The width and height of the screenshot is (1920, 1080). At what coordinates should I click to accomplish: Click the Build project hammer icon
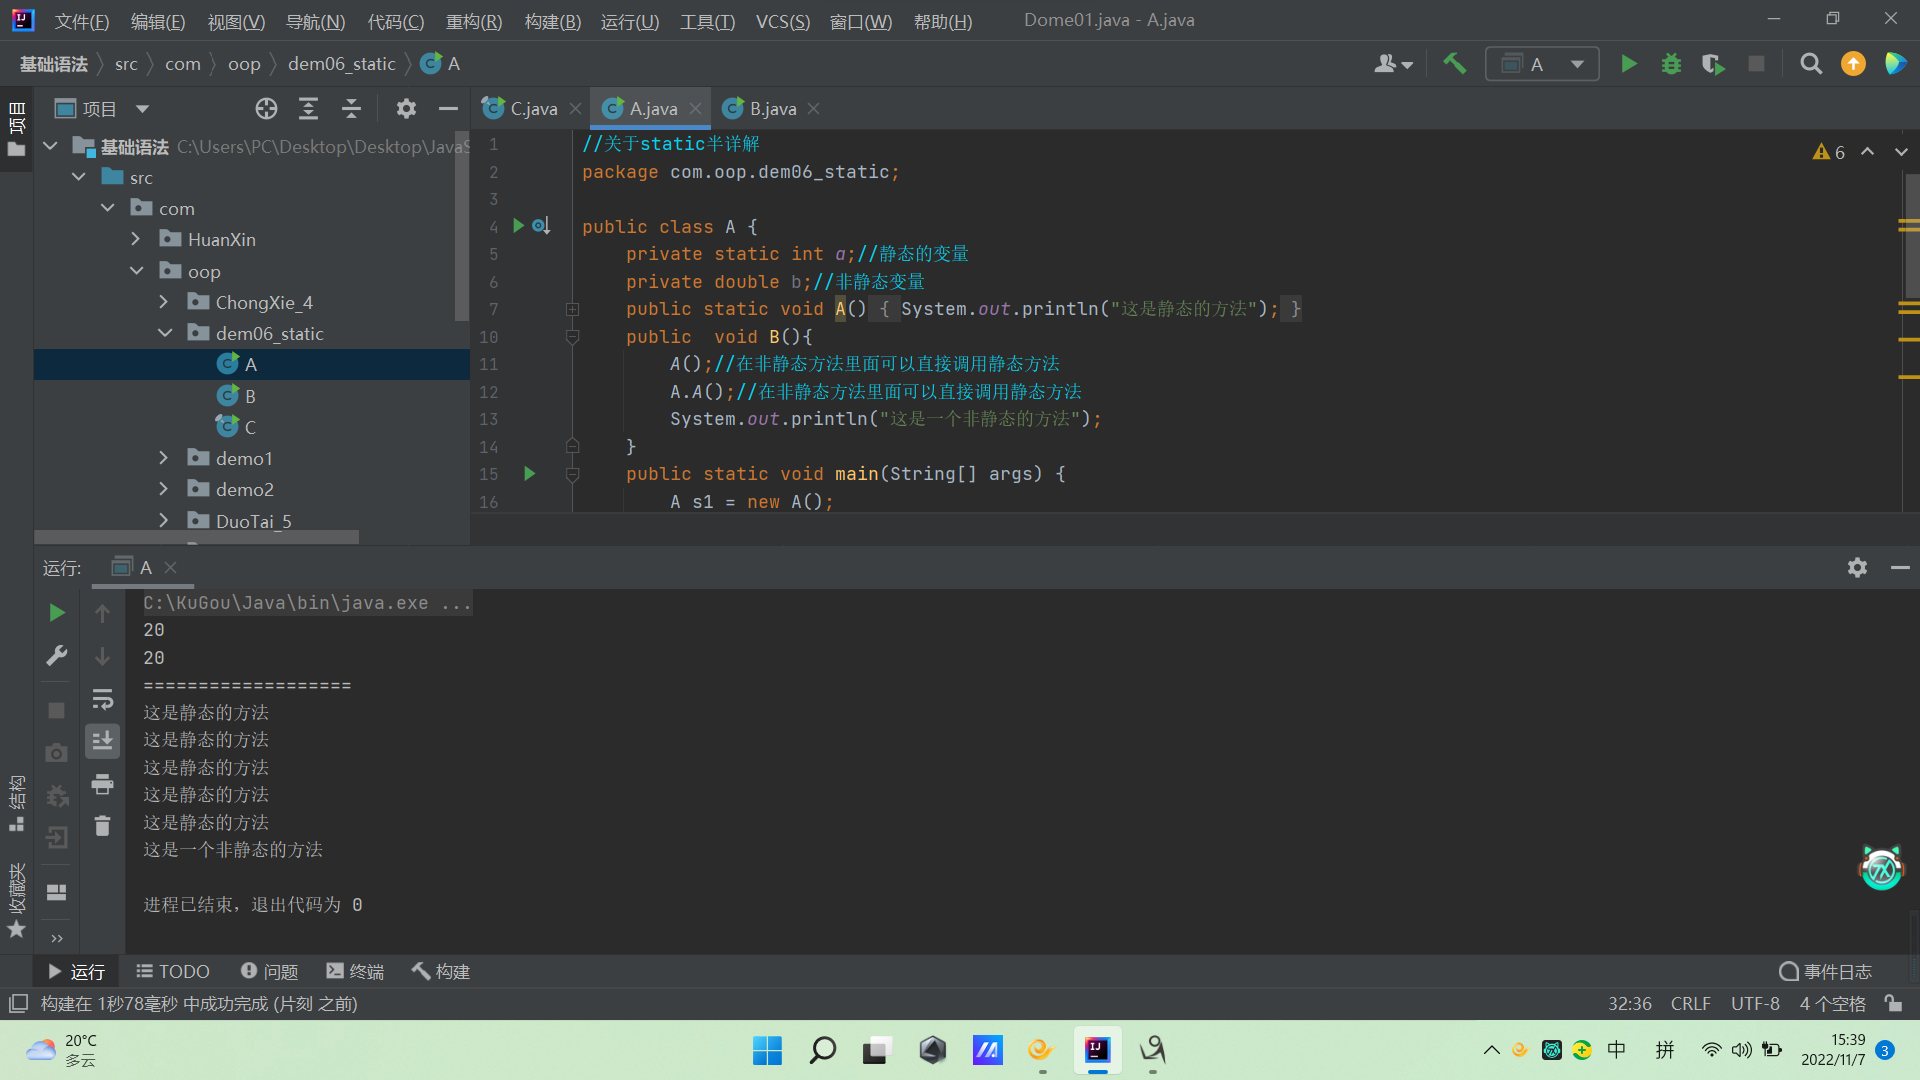1454,64
